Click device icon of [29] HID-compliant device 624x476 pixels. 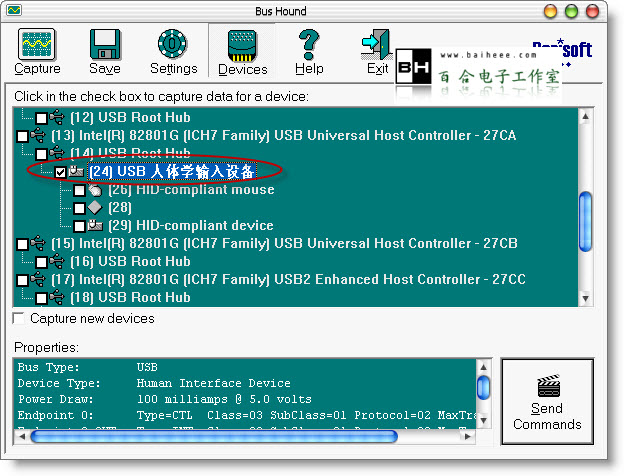pos(95,225)
